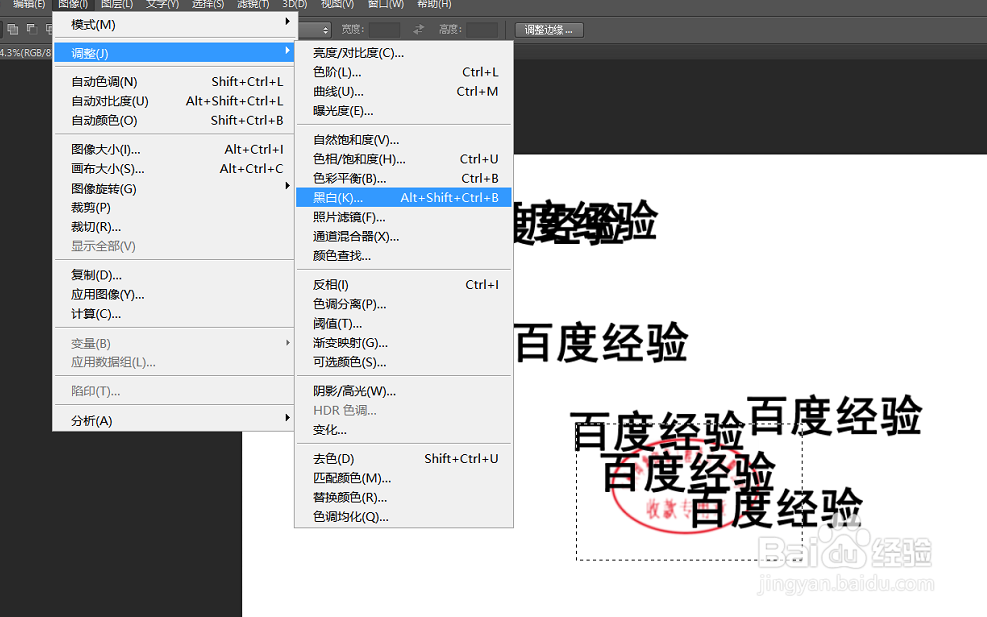
Task: Open the 文字(Y) menu
Action: tap(162, 4)
